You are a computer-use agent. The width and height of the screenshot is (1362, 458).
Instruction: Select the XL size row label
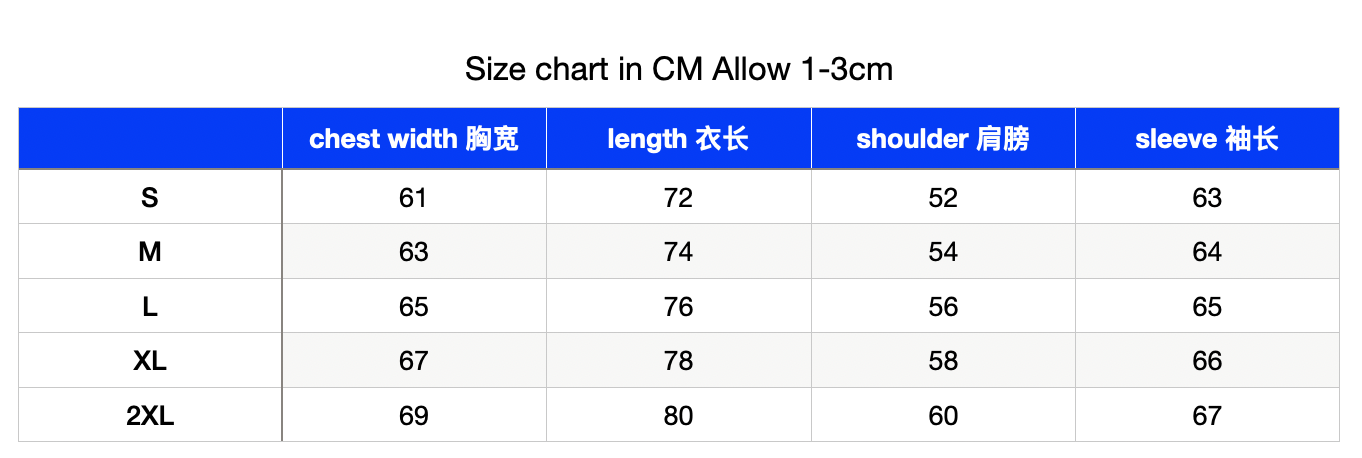tap(150, 360)
